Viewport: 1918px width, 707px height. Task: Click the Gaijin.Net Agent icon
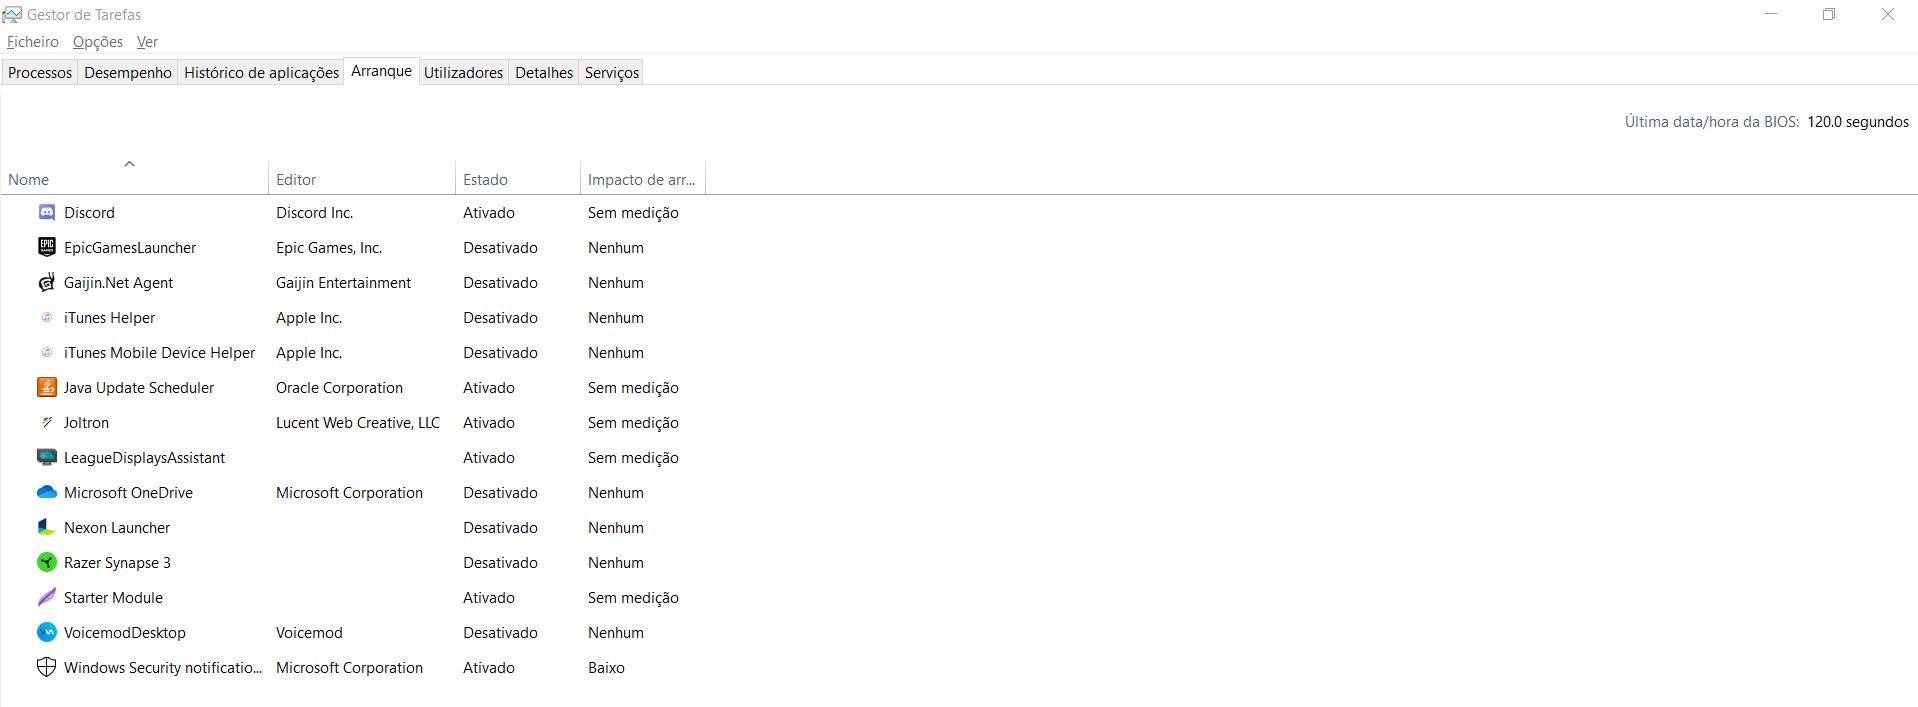[x=46, y=282]
